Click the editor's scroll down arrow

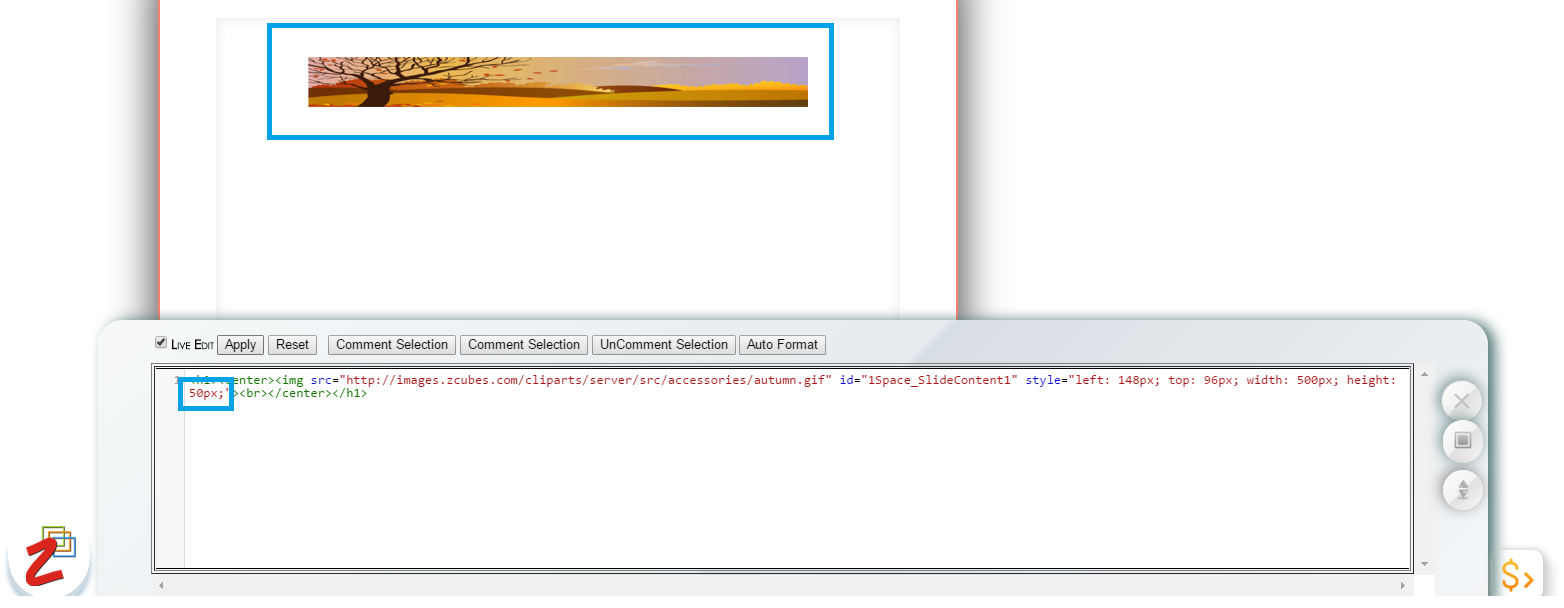[x=1424, y=564]
